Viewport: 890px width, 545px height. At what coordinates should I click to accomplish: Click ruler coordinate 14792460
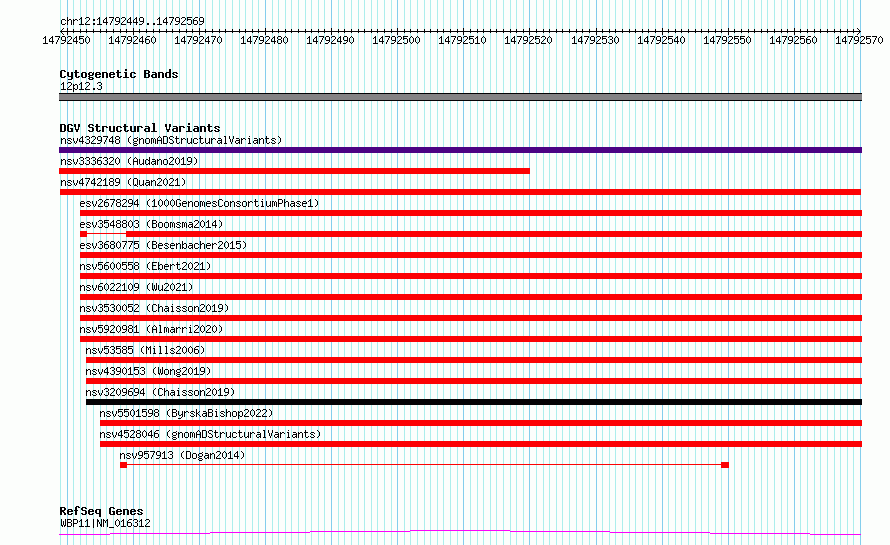[x=132, y=40]
